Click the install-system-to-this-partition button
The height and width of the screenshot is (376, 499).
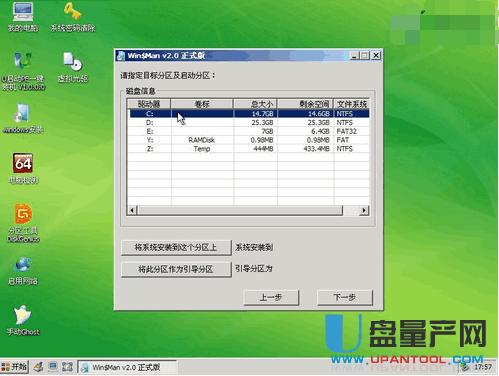pyautogui.click(x=176, y=247)
